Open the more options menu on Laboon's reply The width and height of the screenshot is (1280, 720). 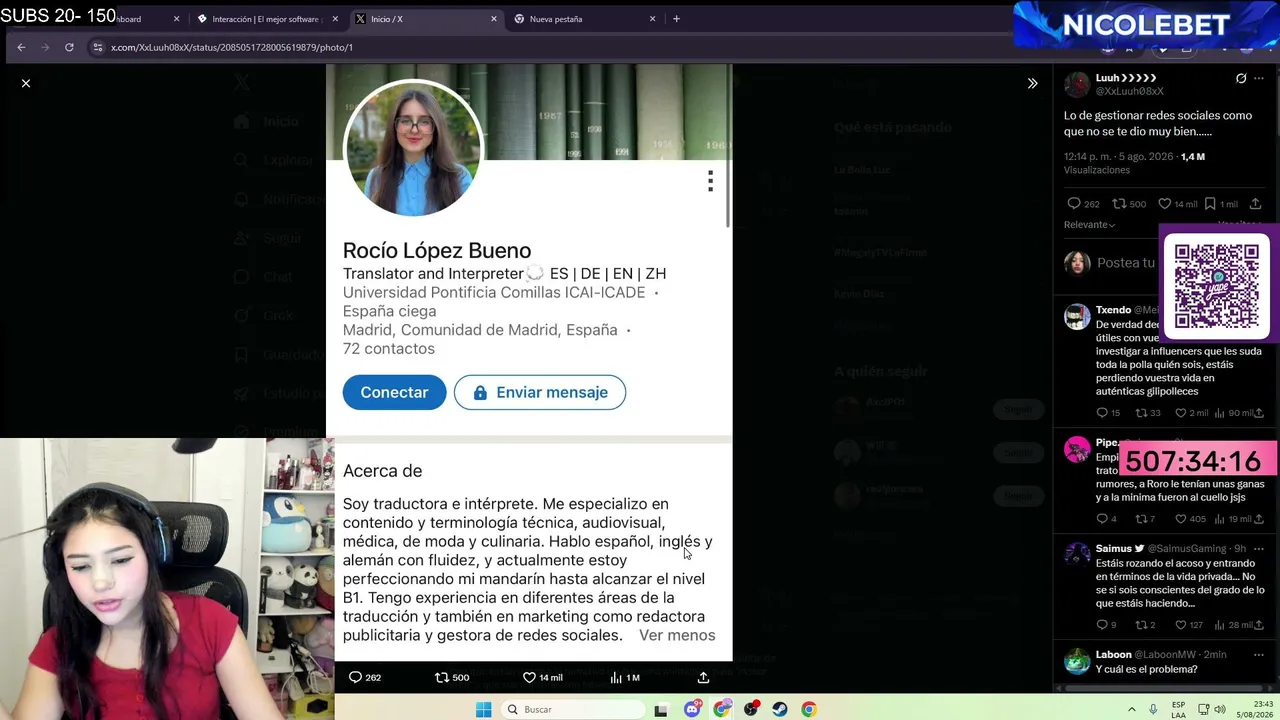(1259, 654)
